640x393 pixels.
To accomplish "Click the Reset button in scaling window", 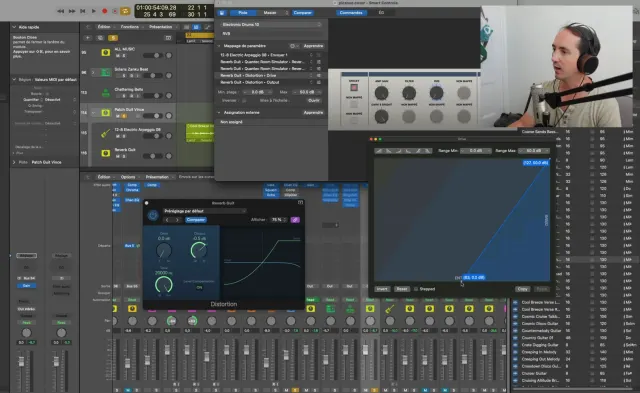I will pos(402,289).
